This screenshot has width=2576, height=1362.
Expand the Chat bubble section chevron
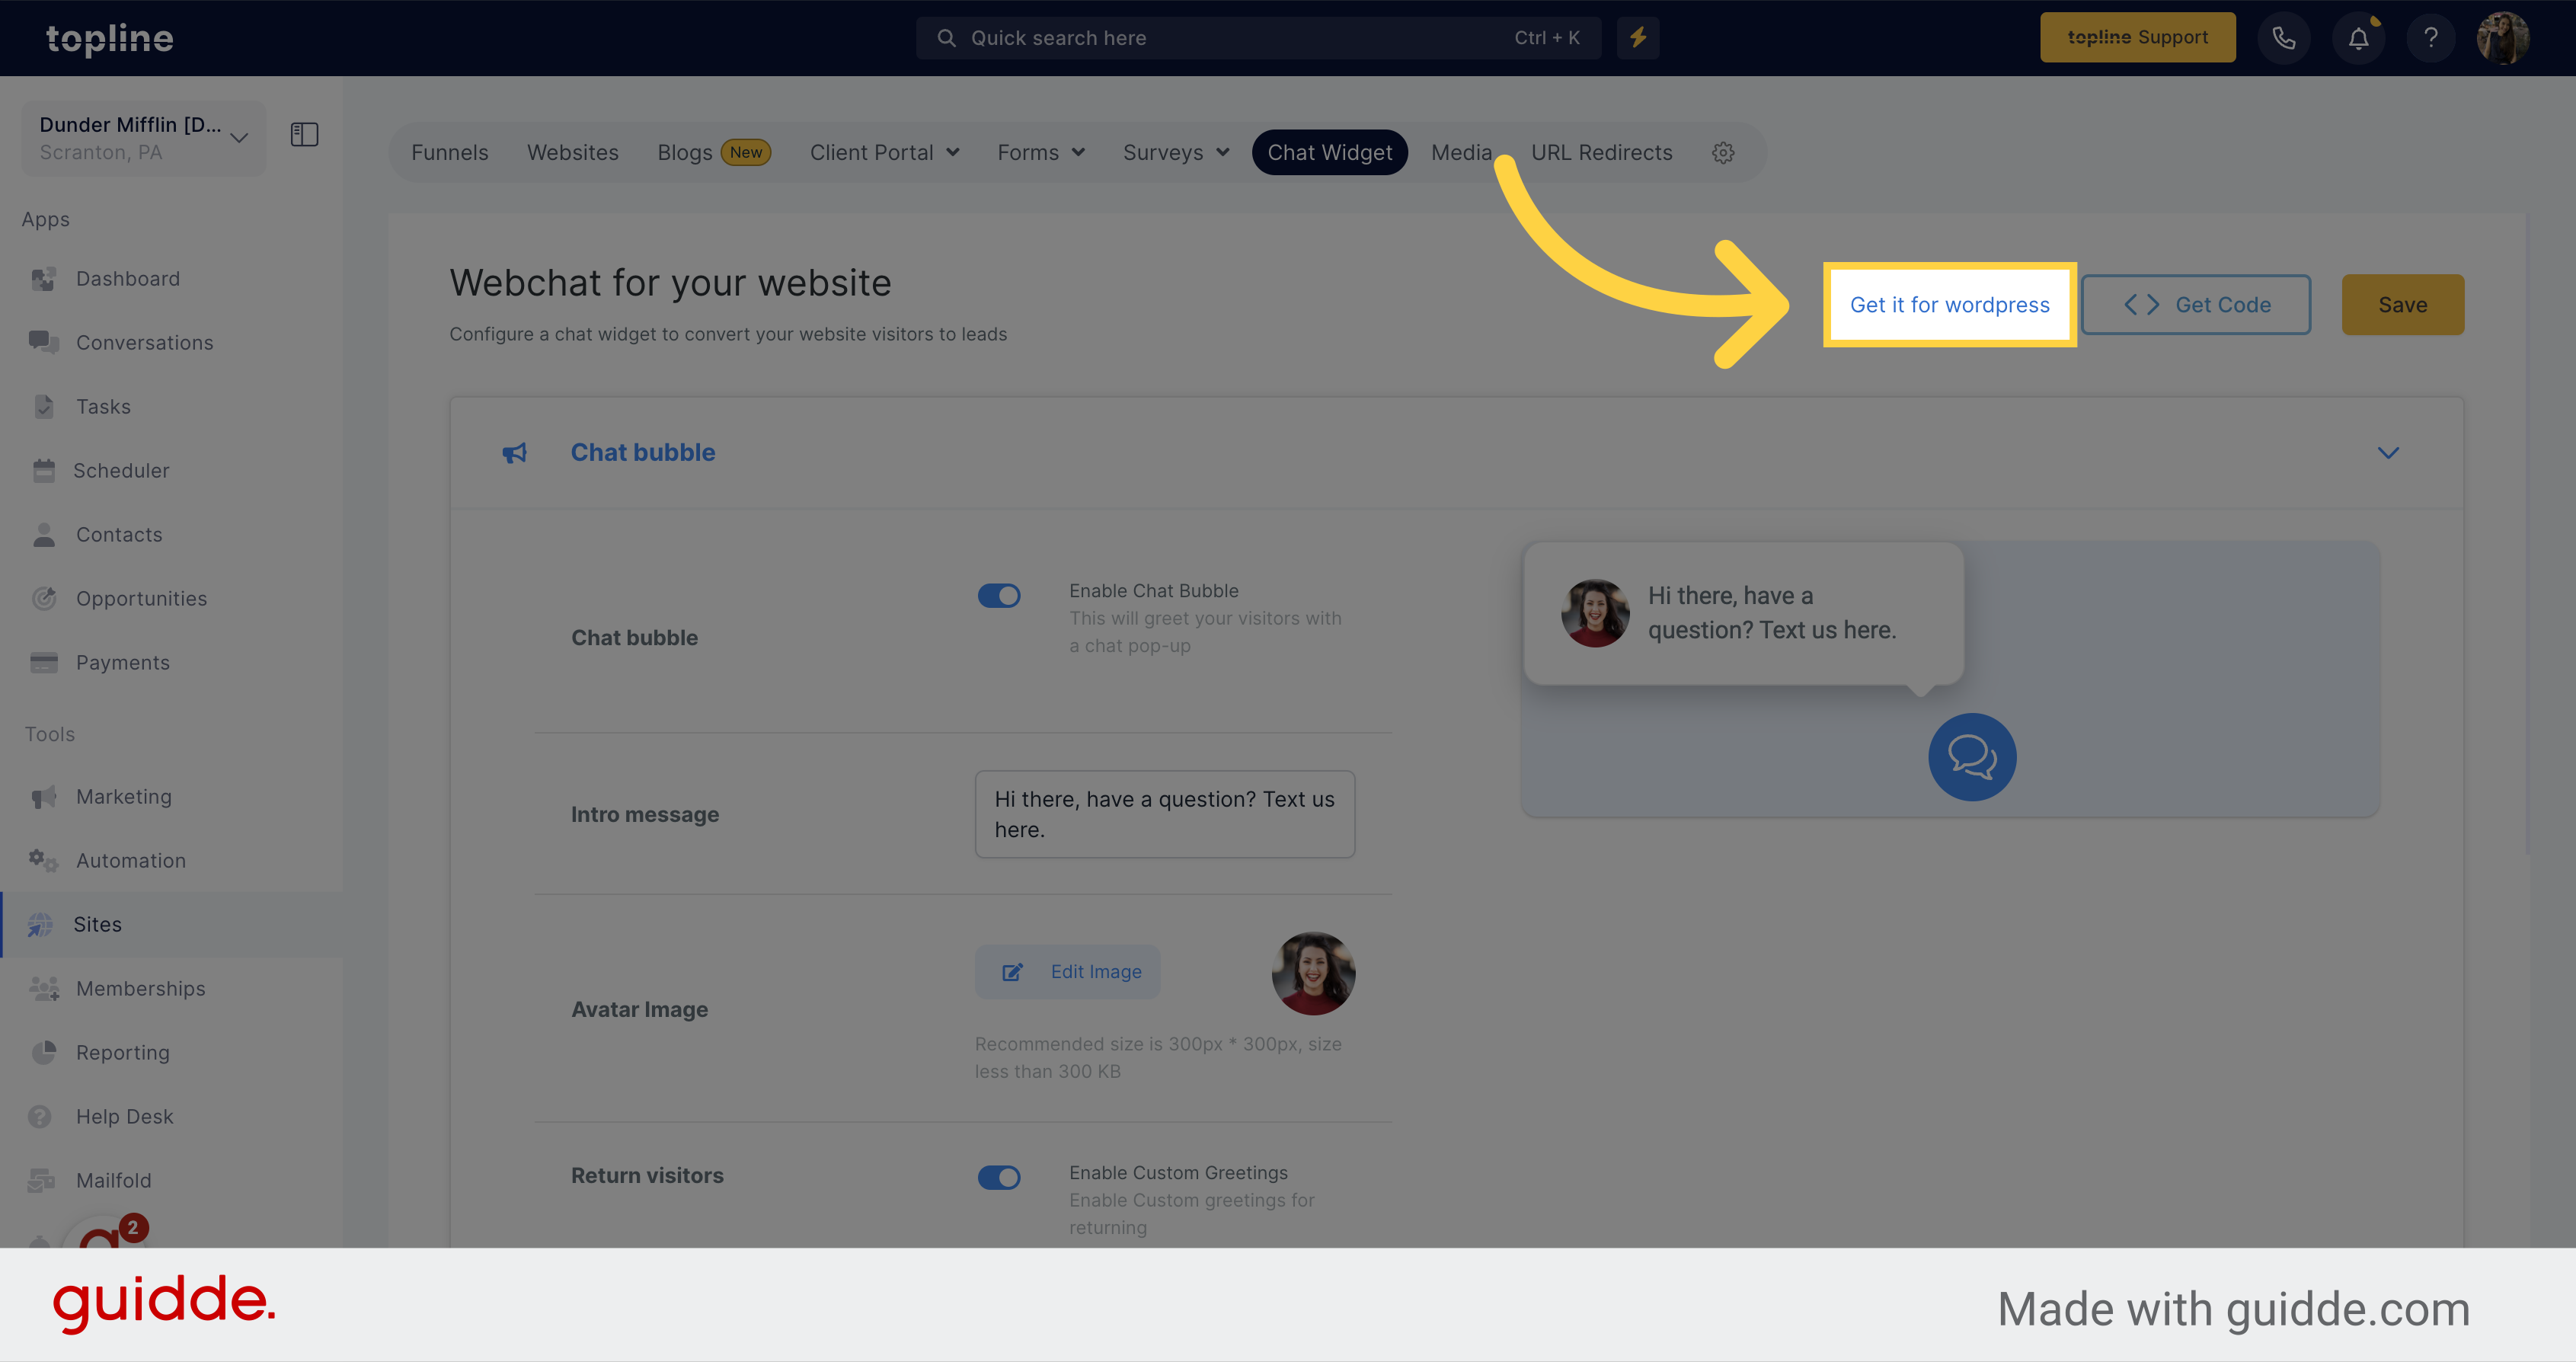pos(2389,453)
